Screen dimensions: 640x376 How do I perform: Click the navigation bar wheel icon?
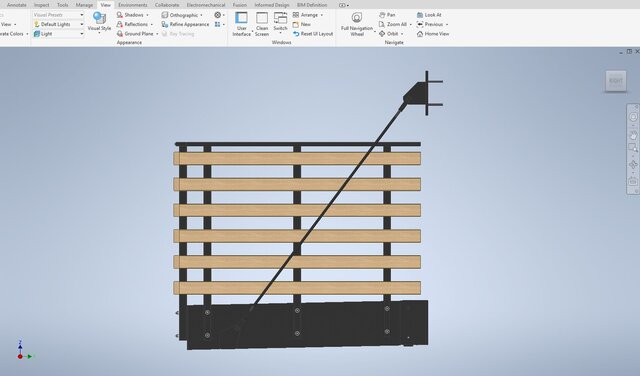[x=633, y=117]
